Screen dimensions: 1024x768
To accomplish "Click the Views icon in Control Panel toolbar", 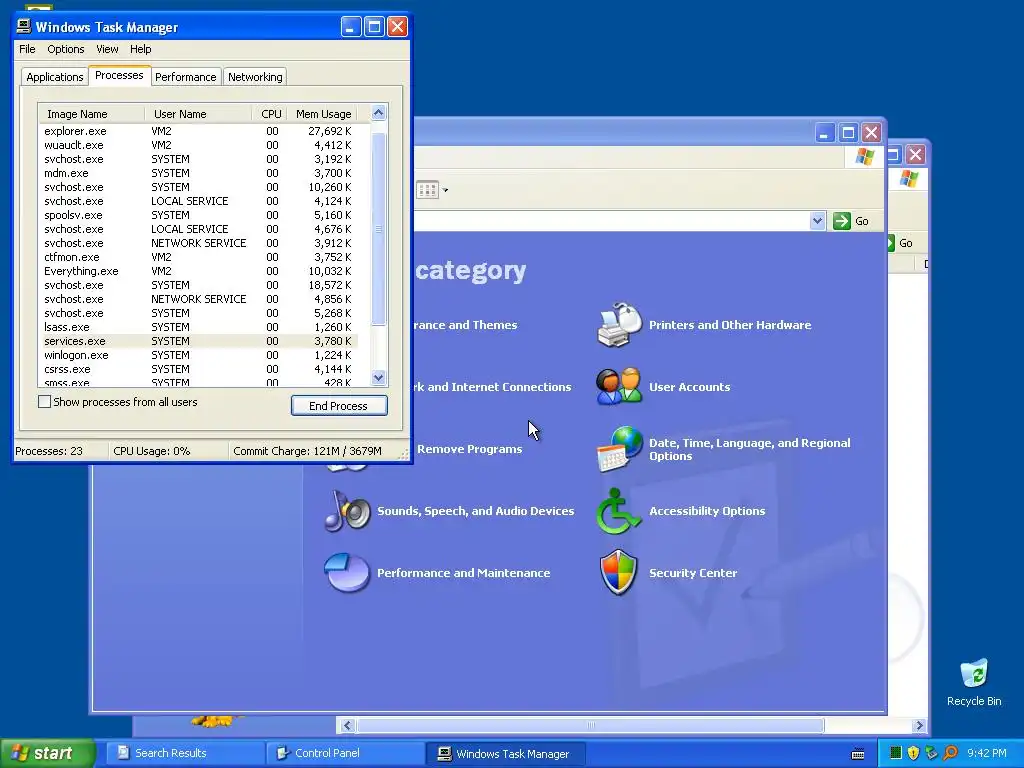I will 427,190.
